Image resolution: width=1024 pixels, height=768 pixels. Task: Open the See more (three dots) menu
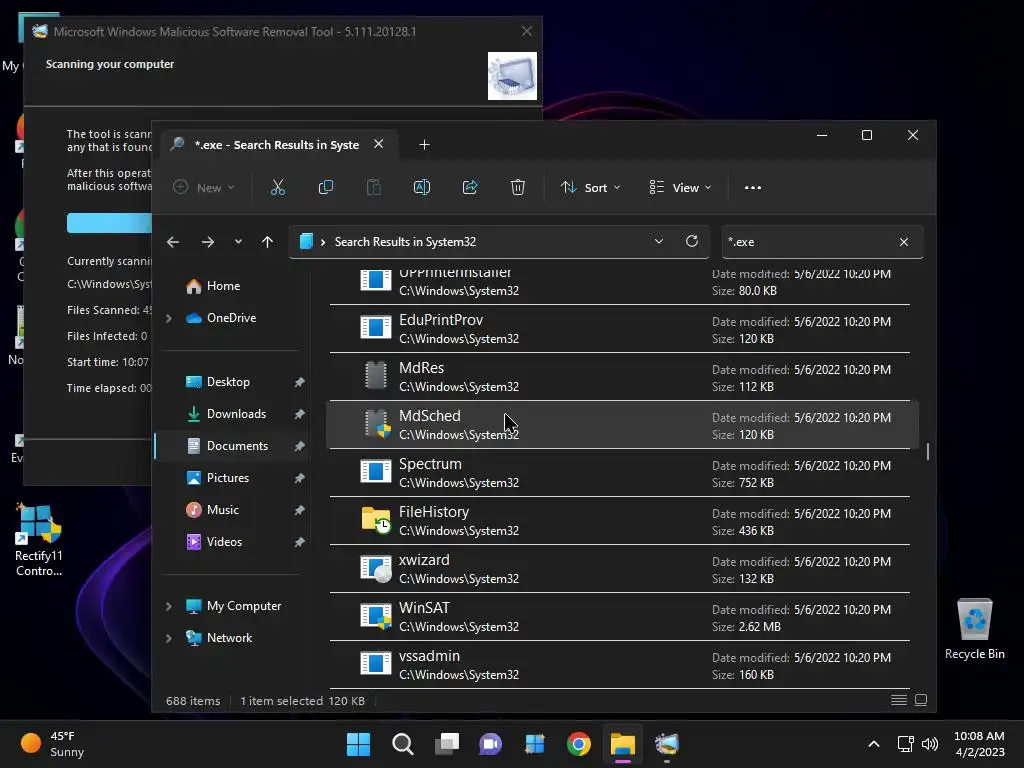pos(752,187)
